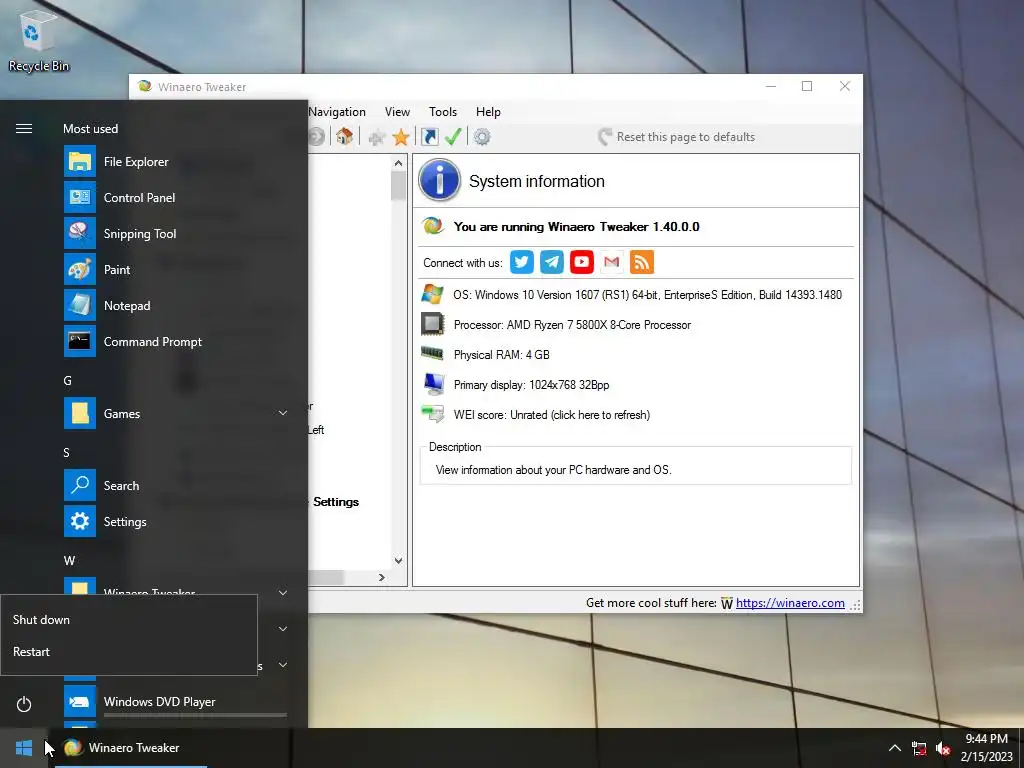Click Primary display 1024x768 text
The width and height of the screenshot is (1024, 768).
tap(532, 385)
